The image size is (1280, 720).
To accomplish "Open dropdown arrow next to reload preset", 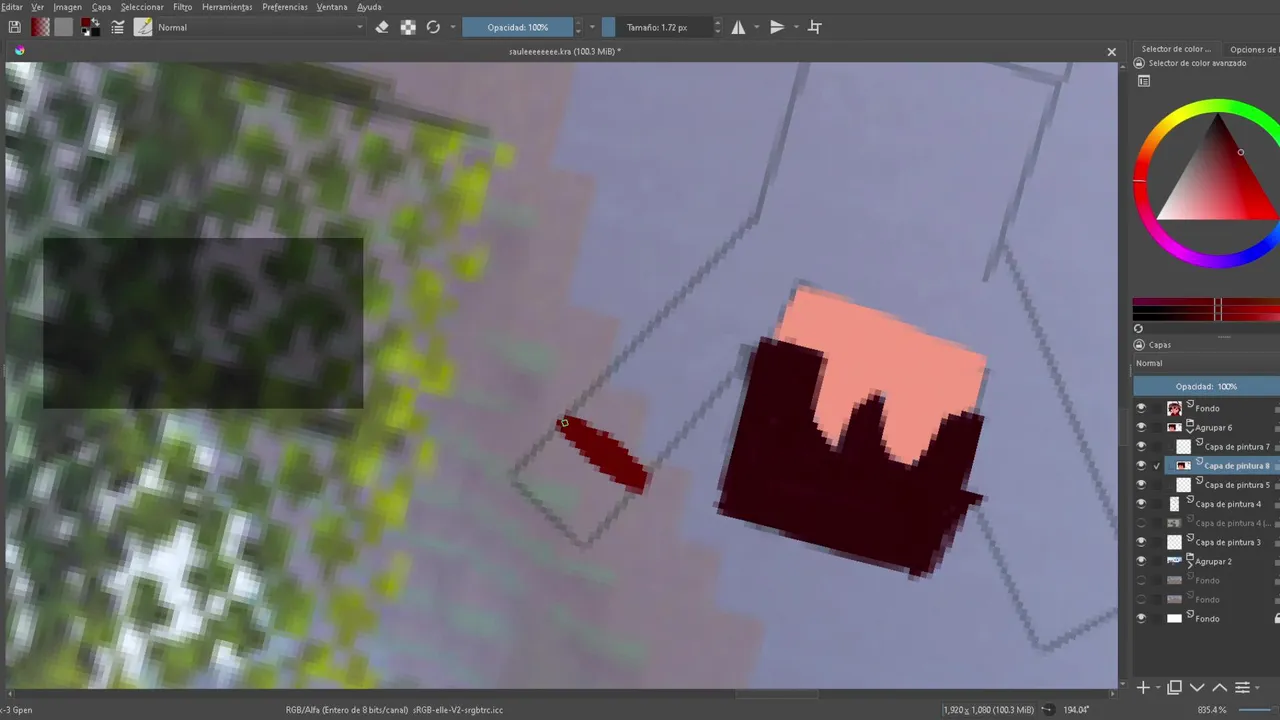I will pos(453,27).
